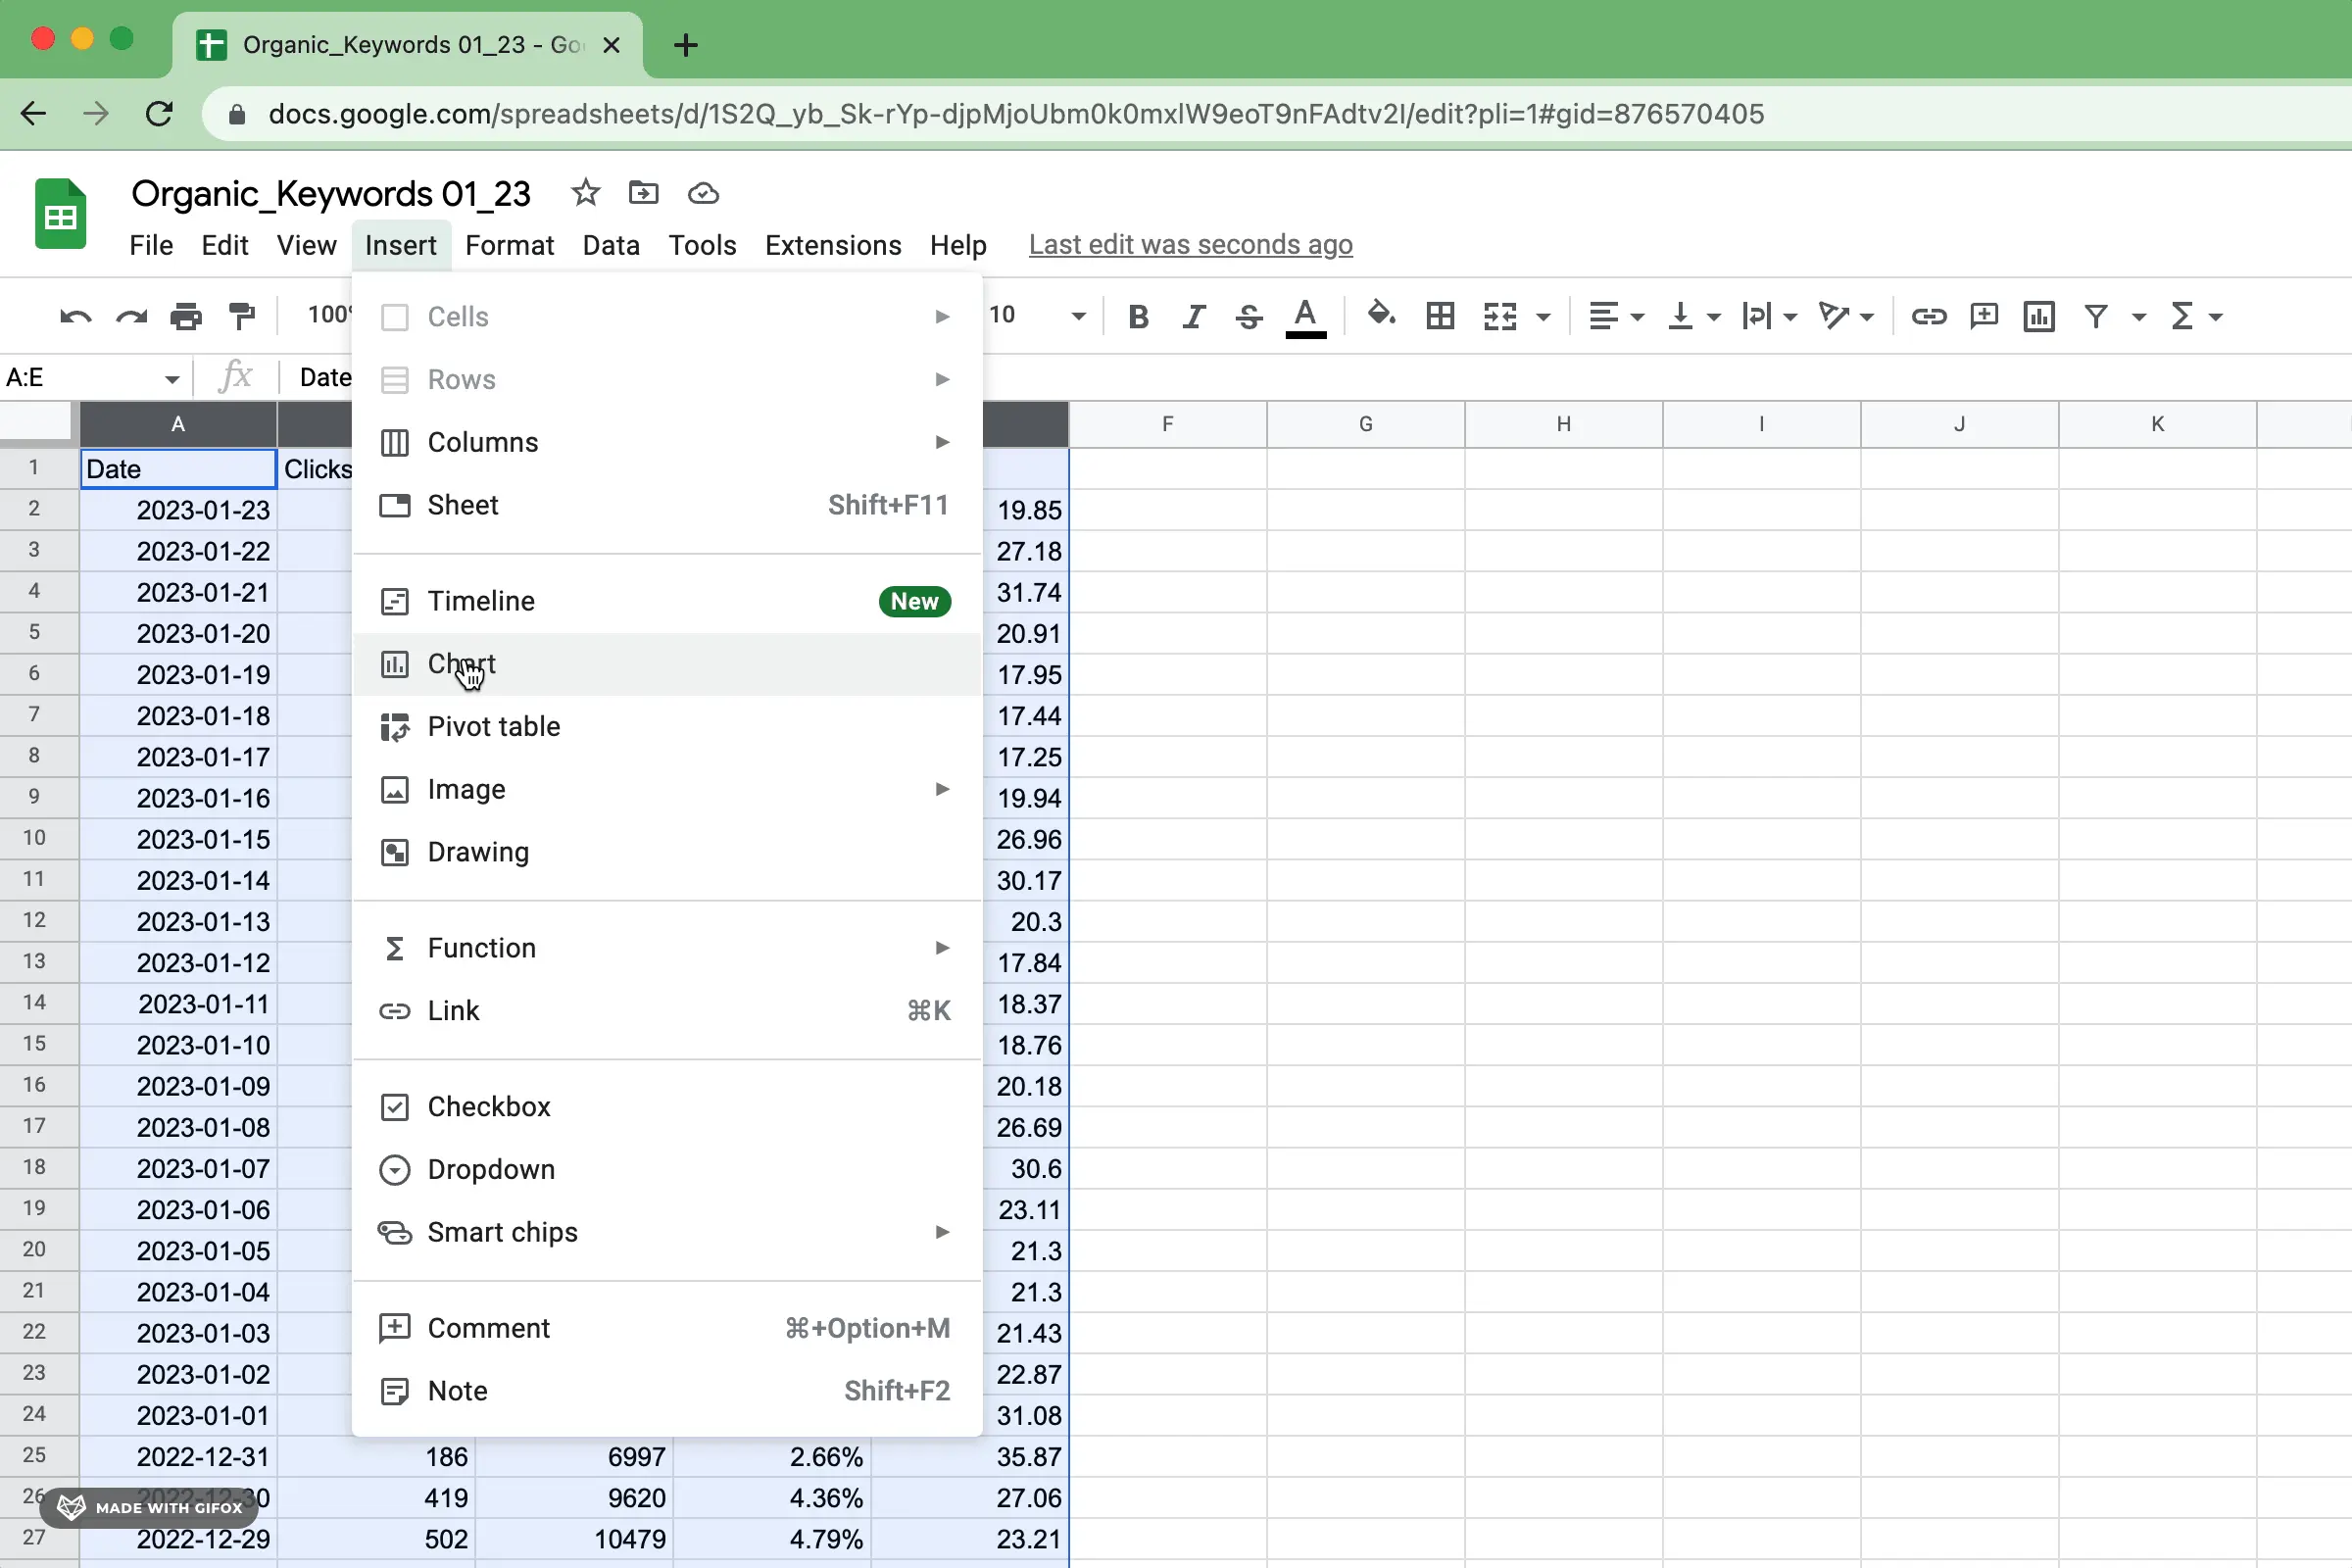The width and height of the screenshot is (2352, 1568).
Task: Select Chart from Insert menu
Action: [x=462, y=663]
